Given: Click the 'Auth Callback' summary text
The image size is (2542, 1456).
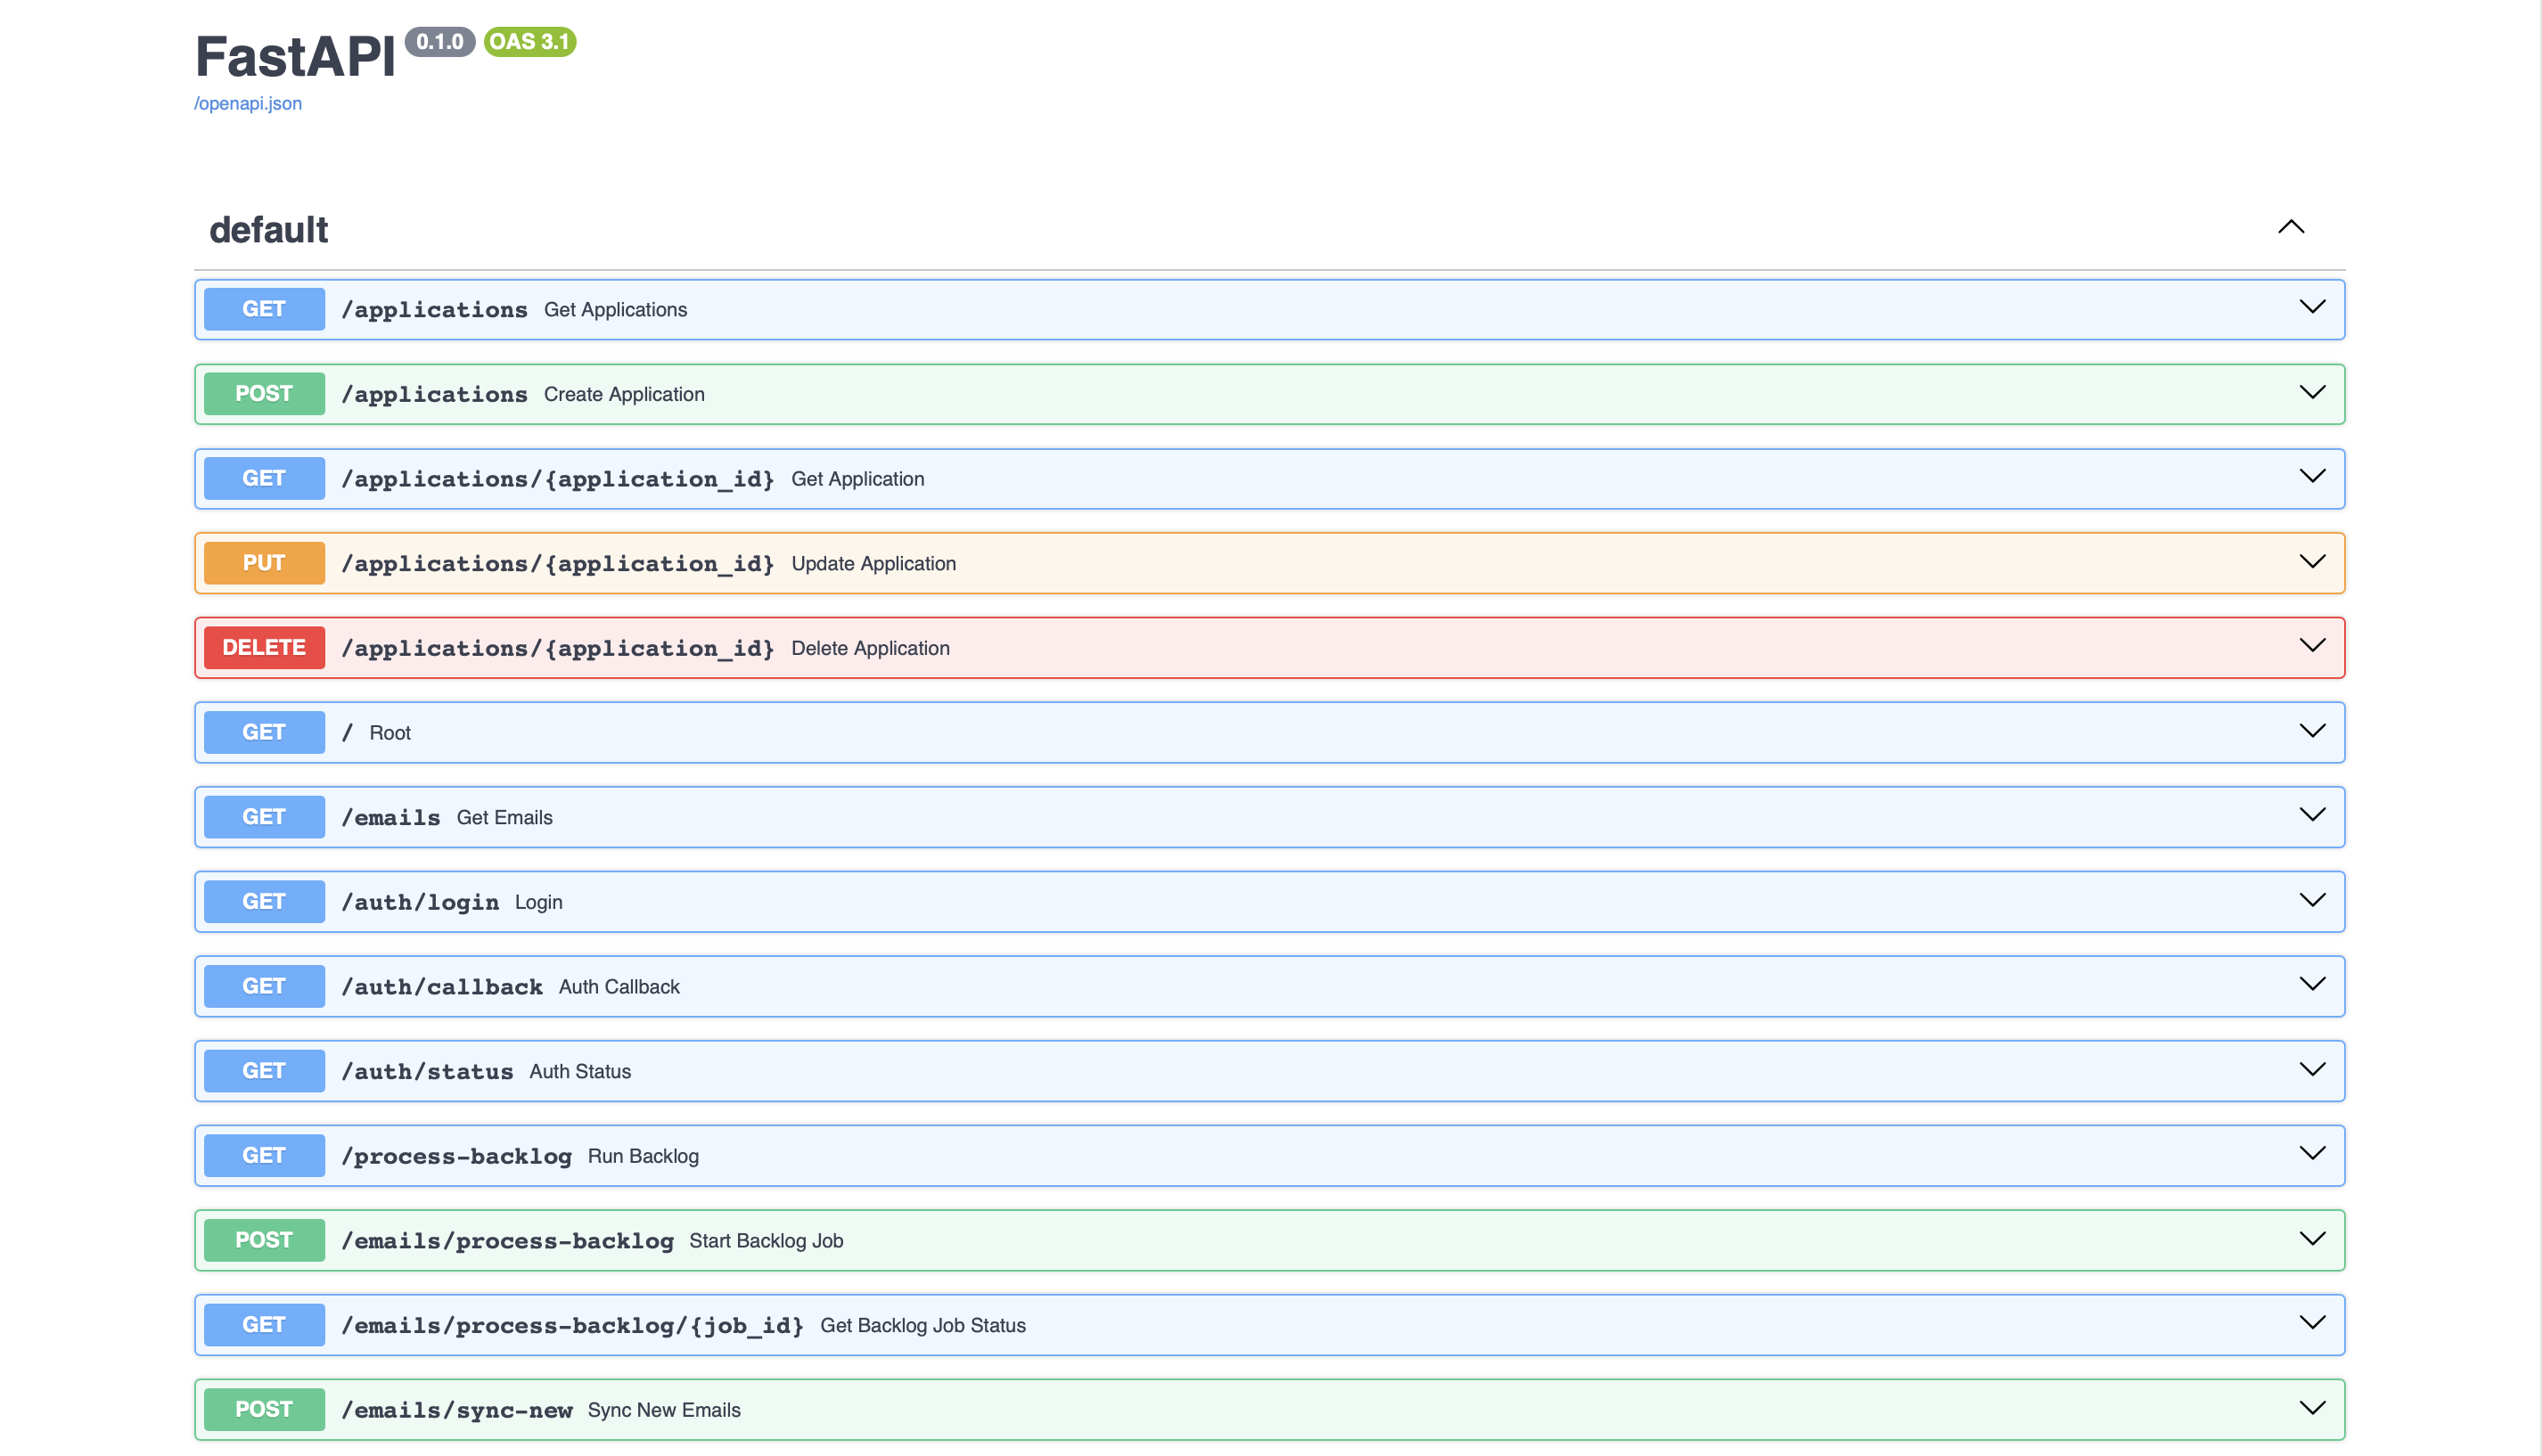Looking at the screenshot, I should pyautogui.click(x=619, y=987).
